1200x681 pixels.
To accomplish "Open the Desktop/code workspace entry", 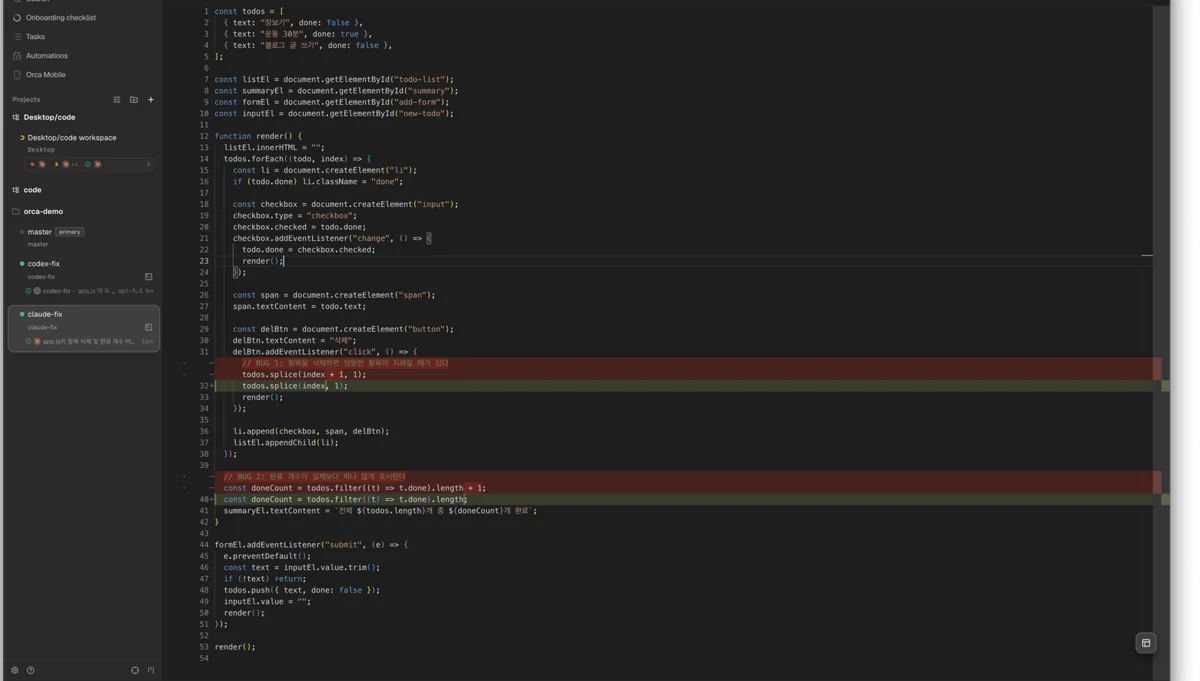I will coord(72,138).
